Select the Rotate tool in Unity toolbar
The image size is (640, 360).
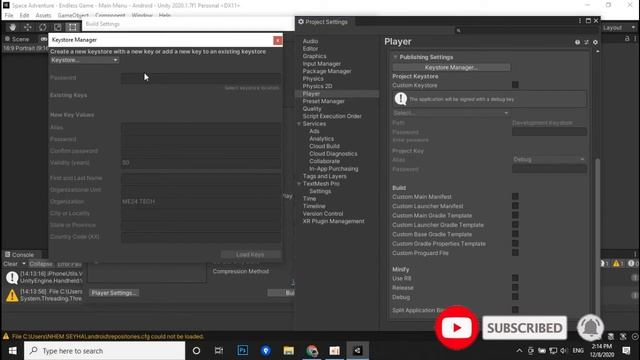43,27
